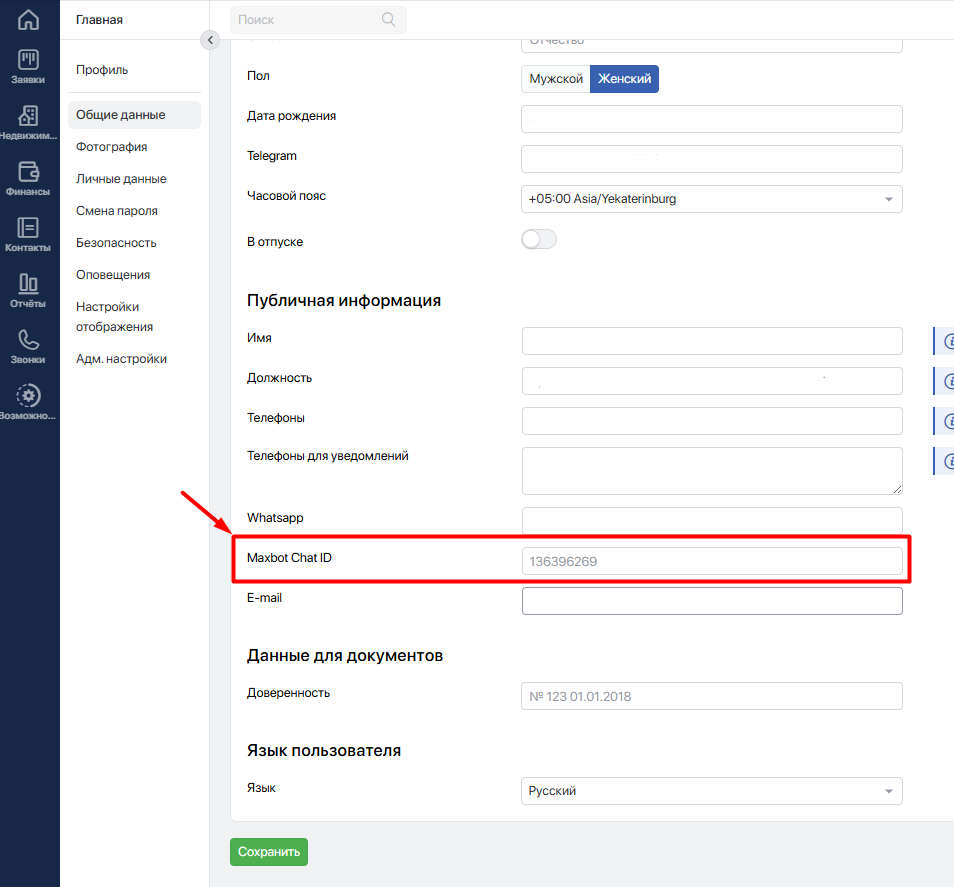The height and width of the screenshot is (887, 954).
Task: Open the Часовой пояс dropdown
Action: click(711, 199)
